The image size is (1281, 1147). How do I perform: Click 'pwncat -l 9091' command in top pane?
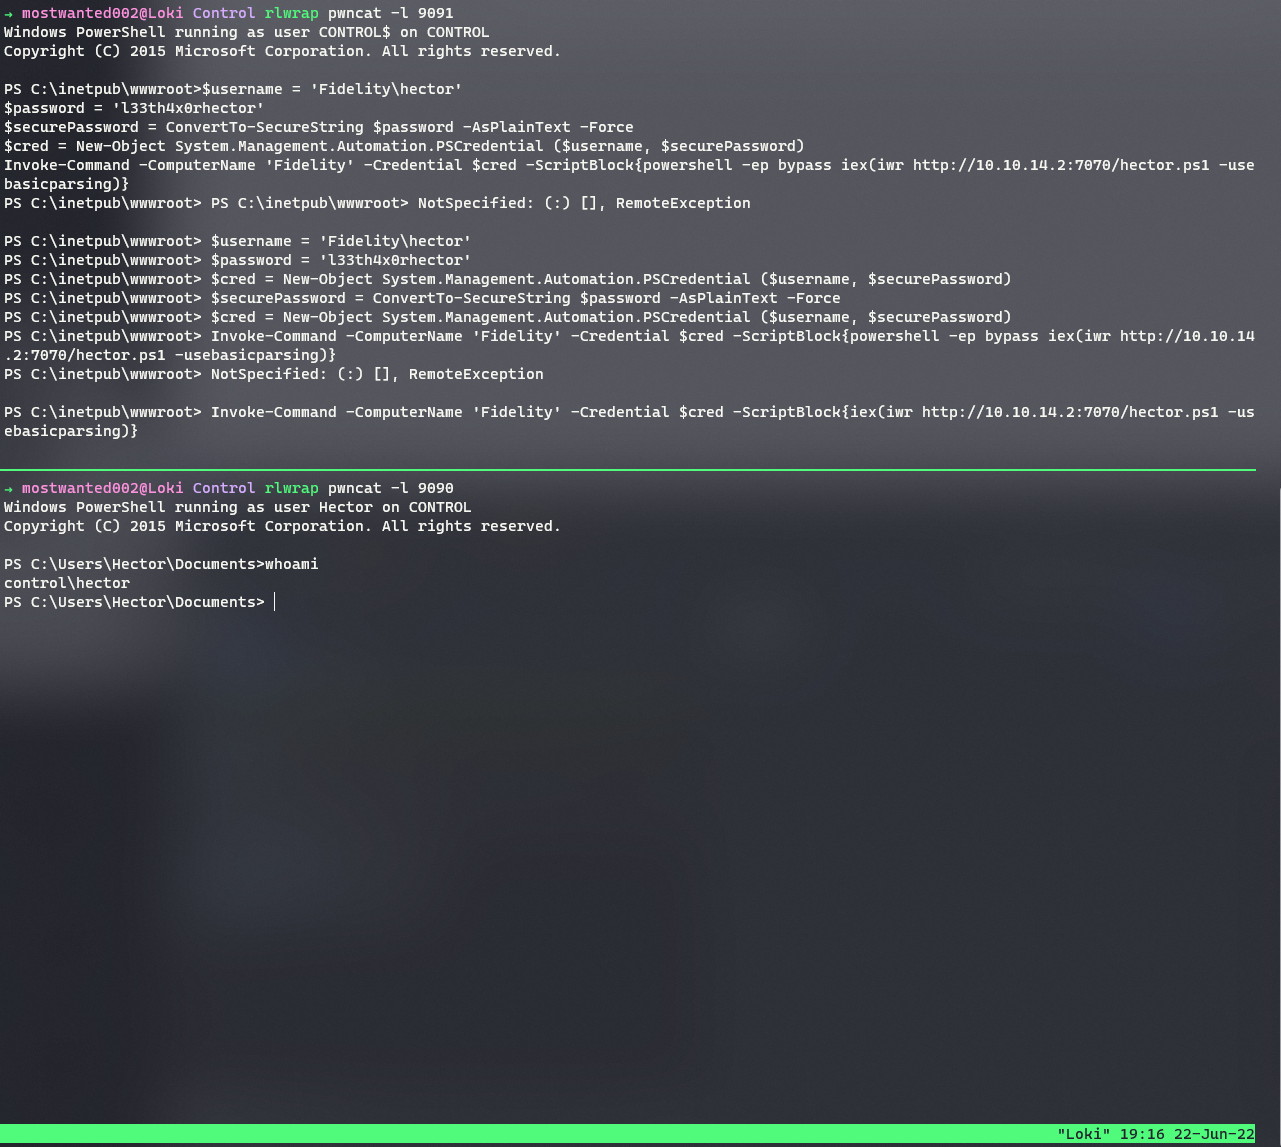coord(390,13)
